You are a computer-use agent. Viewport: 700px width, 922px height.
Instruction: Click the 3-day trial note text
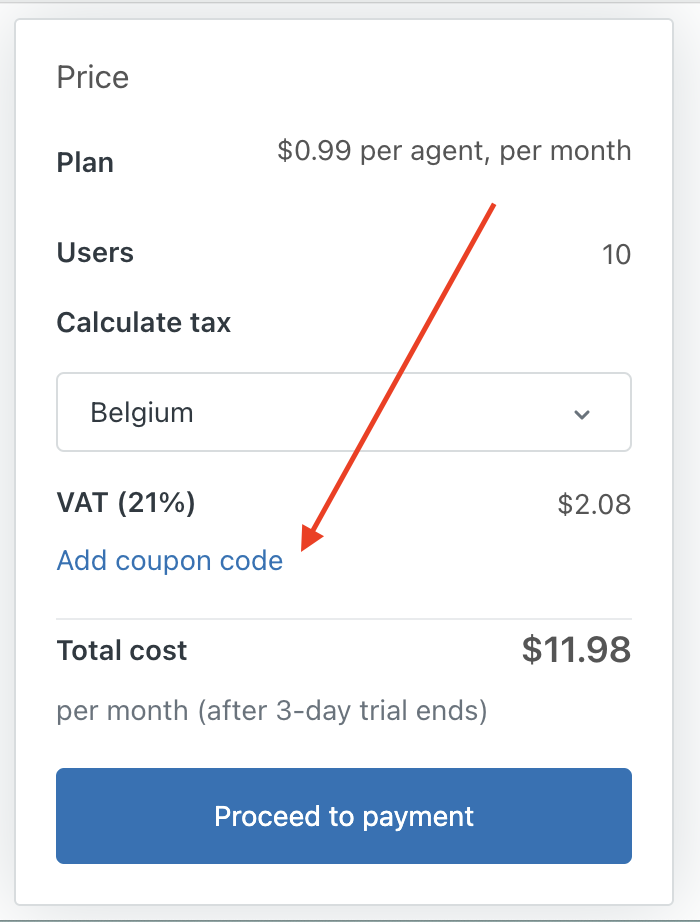tap(270, 711)
